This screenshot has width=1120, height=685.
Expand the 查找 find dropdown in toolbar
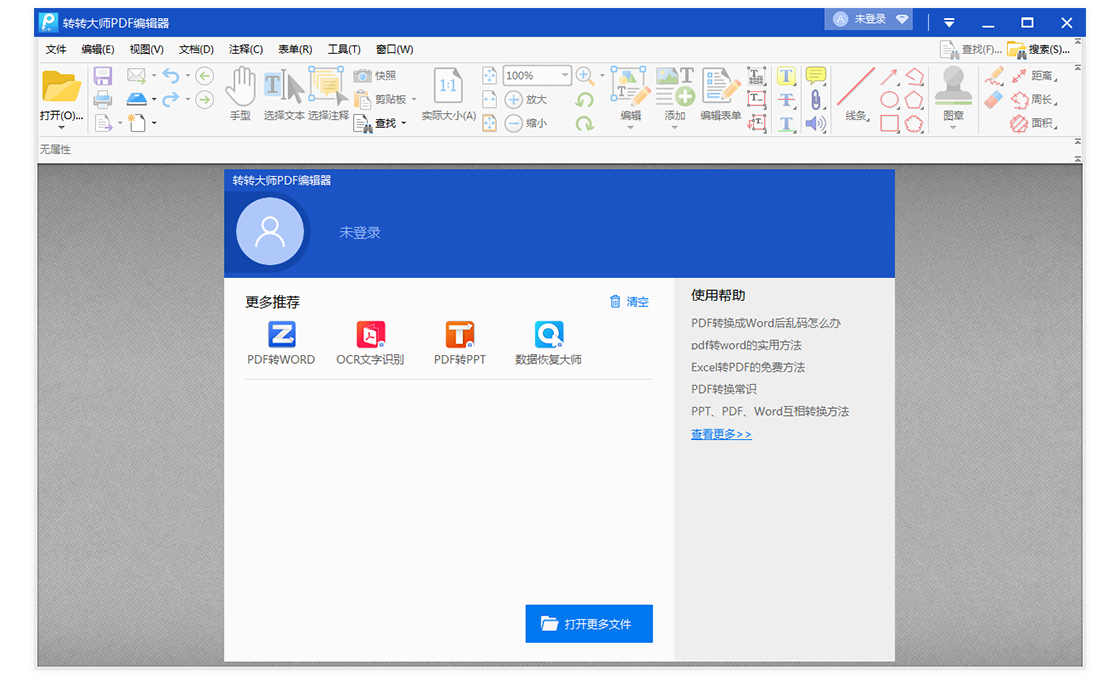click(x=404, y=124)
